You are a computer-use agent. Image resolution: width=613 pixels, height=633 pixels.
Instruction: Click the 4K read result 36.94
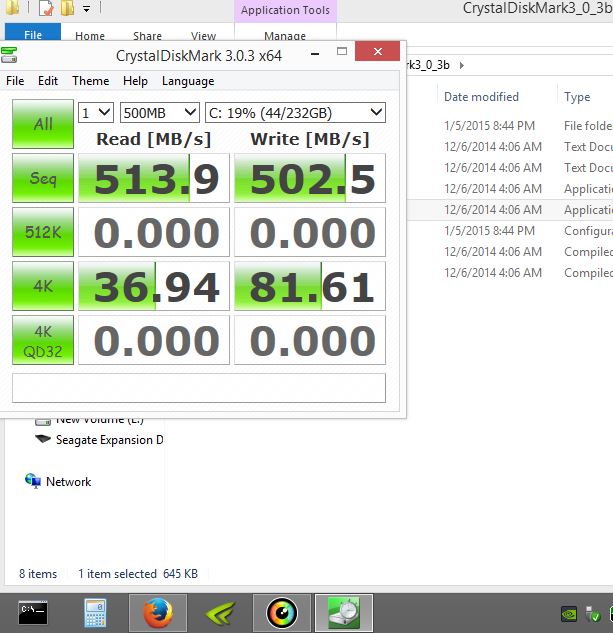tap(153, 286)
